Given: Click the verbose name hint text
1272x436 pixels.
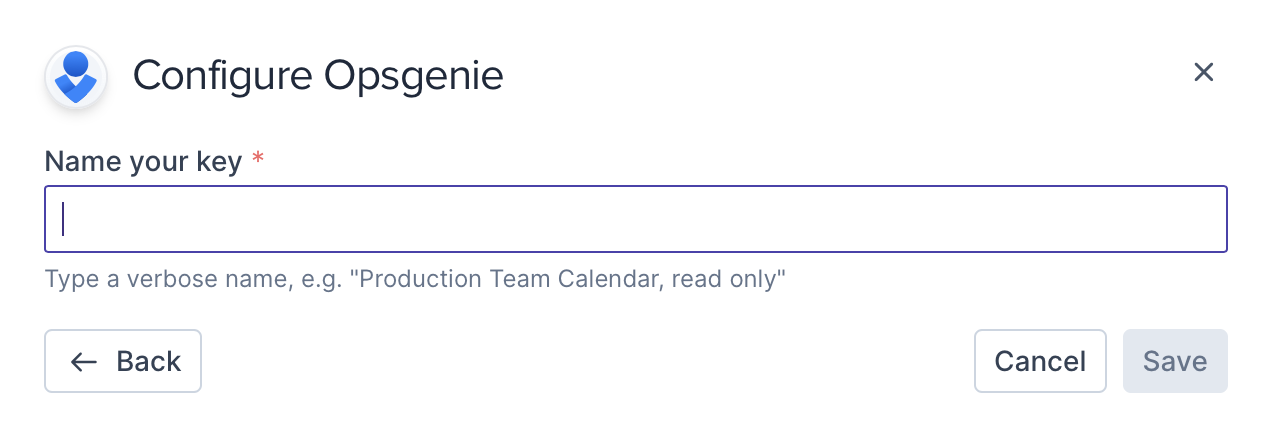Looking at the screenshot, I should point(415,278).
